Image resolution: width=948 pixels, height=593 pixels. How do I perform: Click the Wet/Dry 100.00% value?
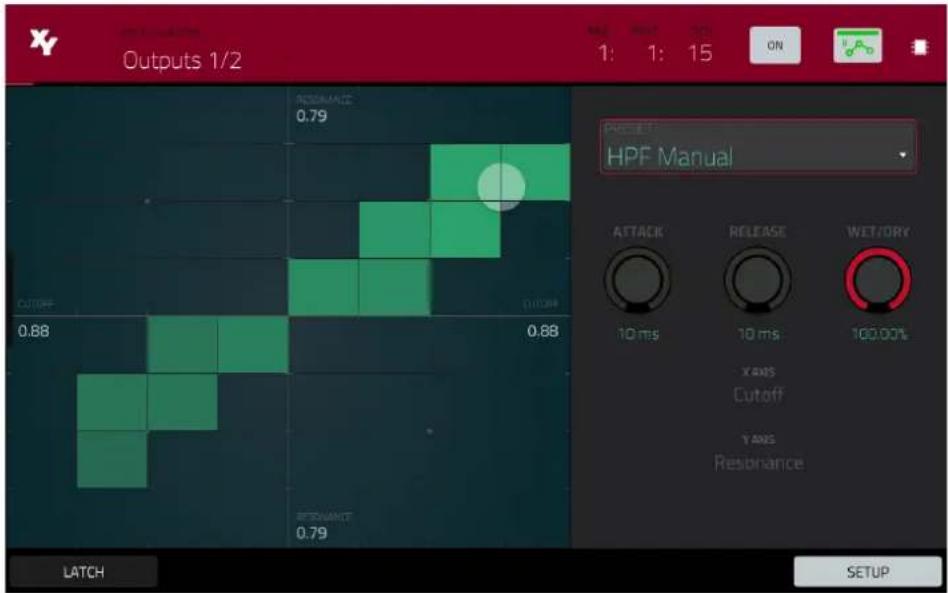(879, 334)
